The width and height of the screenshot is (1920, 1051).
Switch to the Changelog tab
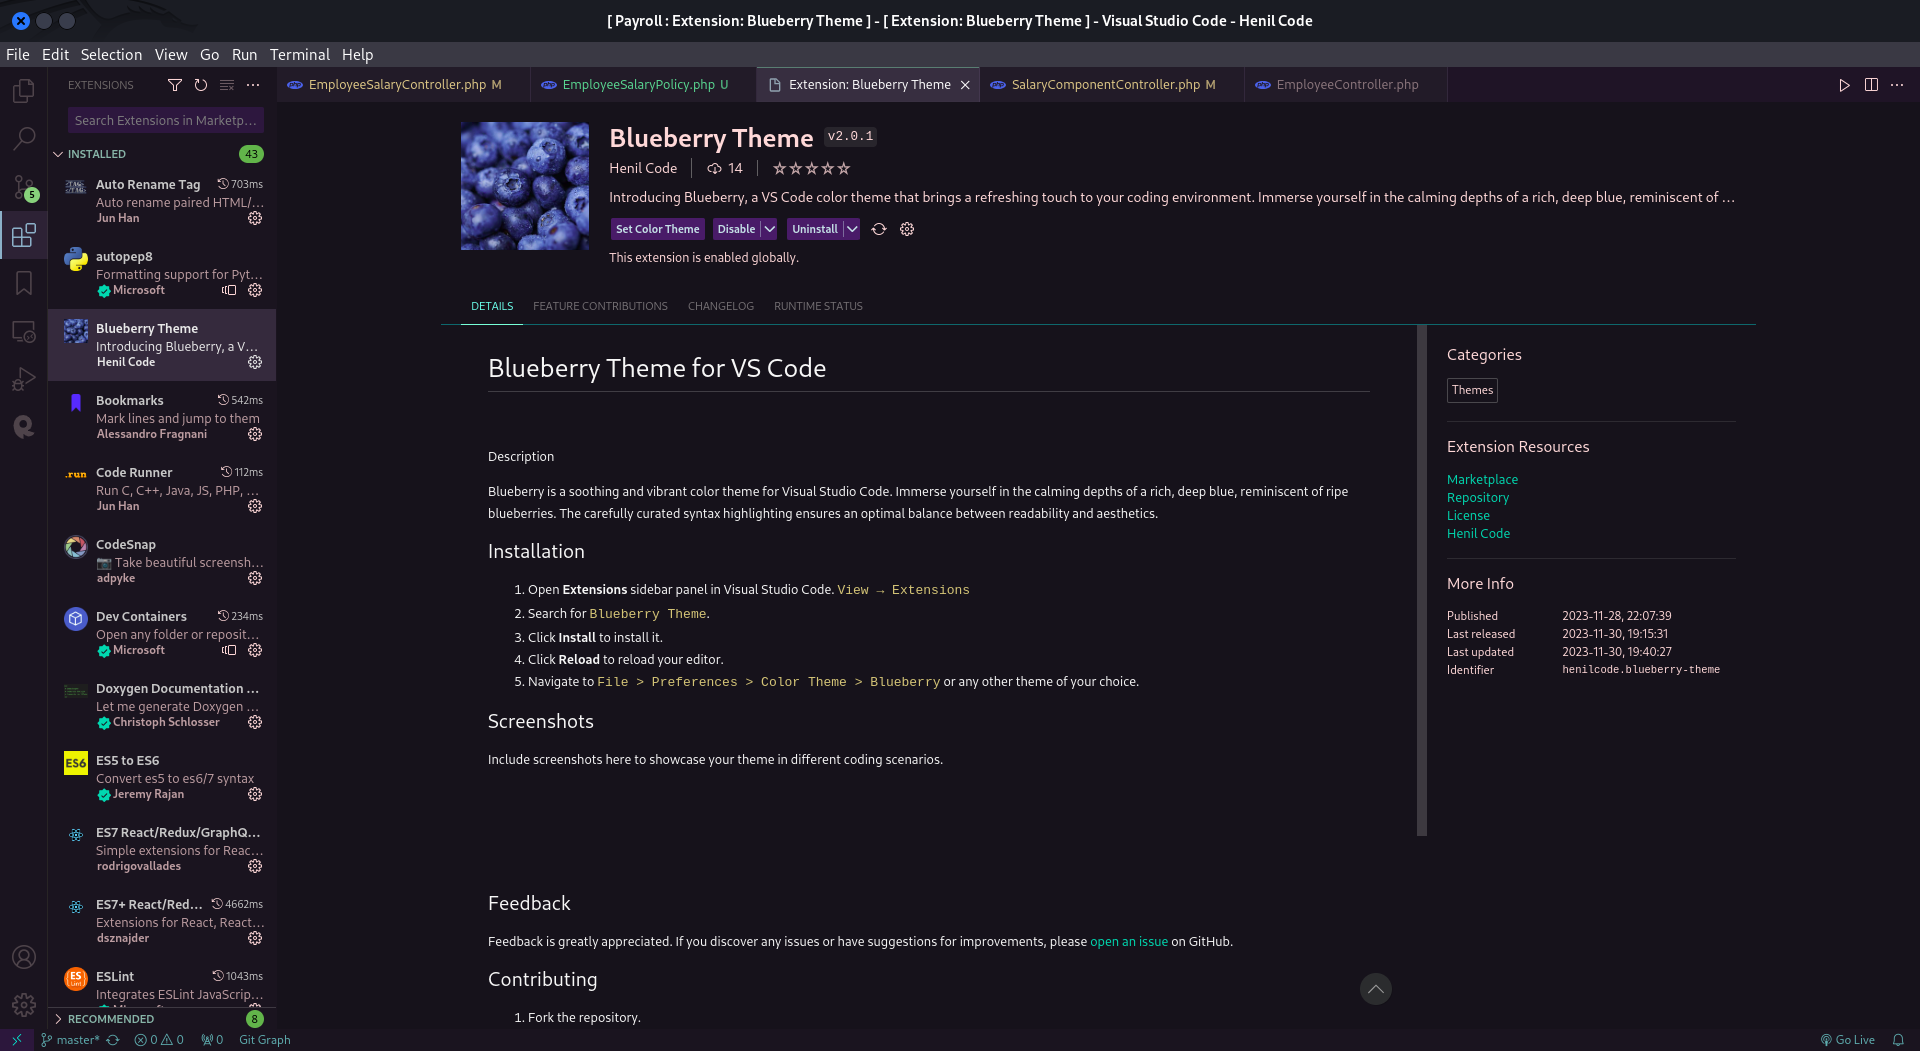coord(721,306)
